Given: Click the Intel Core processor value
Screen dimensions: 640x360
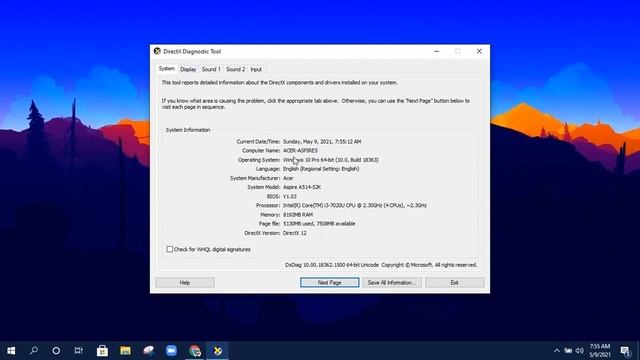Looking at the screenshot, I should pos(355,205).
